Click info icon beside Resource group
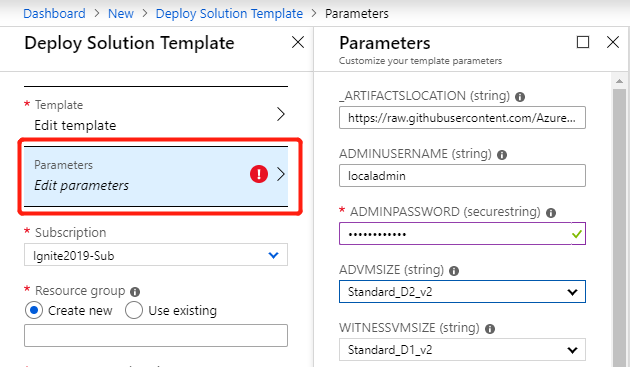630x367 pixels. click(135, 291)
